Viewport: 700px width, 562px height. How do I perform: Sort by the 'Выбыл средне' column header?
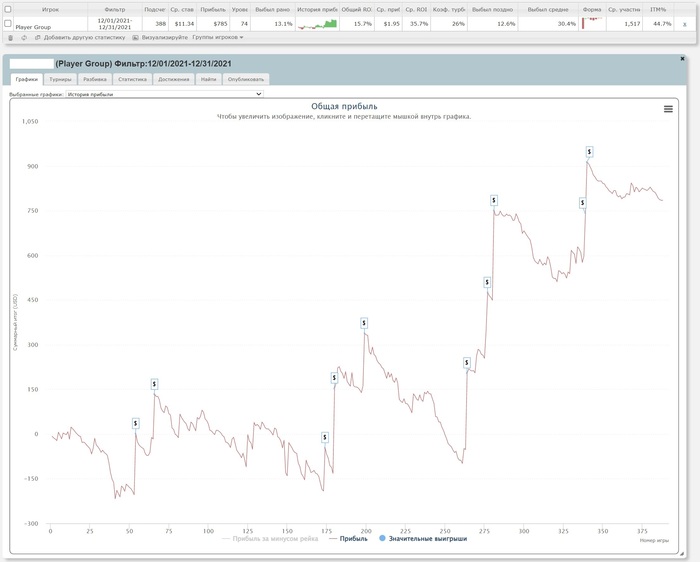548,9
